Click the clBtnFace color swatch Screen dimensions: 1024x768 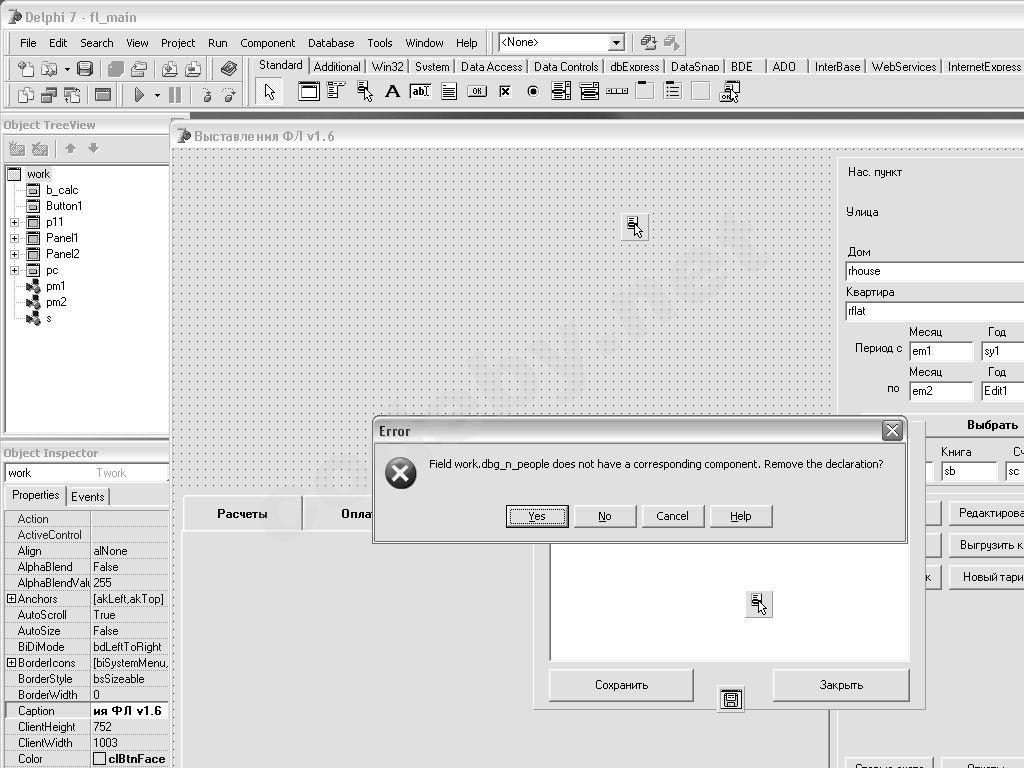[99, 759]
